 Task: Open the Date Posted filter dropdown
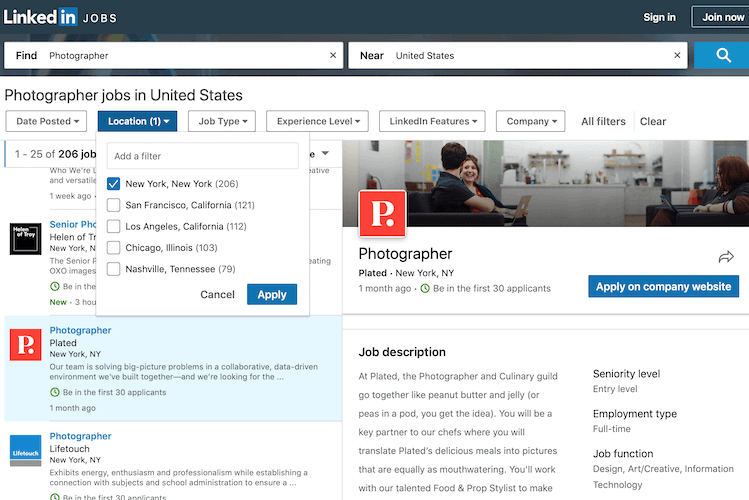[46, 121]
